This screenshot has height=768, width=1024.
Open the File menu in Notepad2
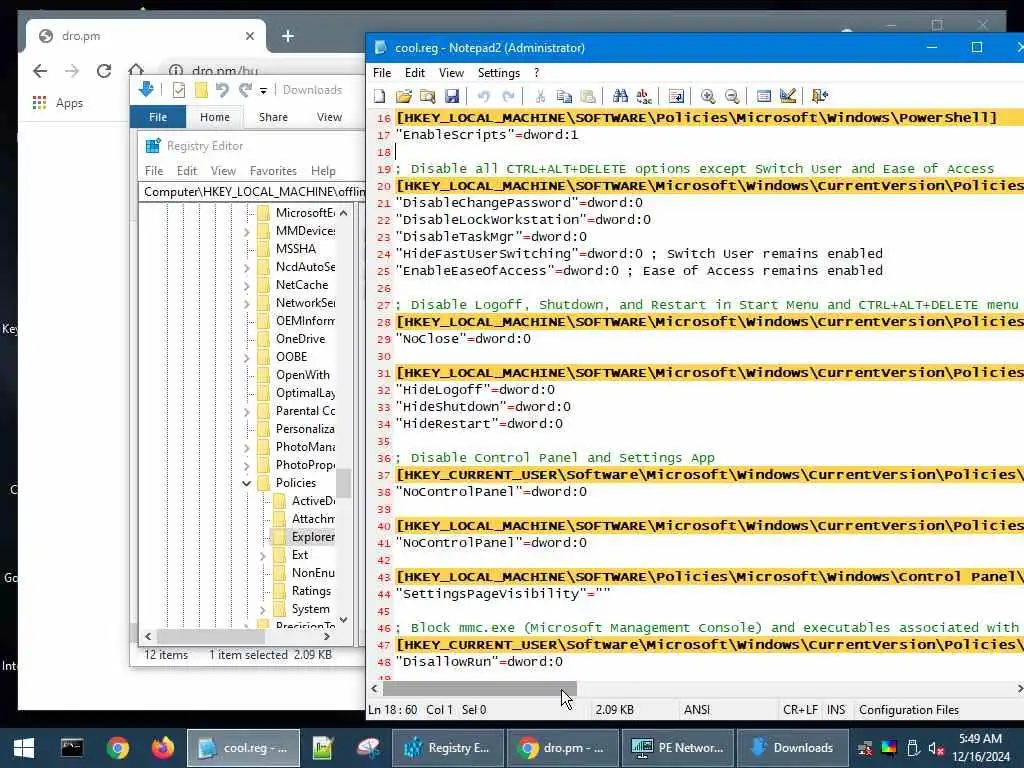(382, 72)
